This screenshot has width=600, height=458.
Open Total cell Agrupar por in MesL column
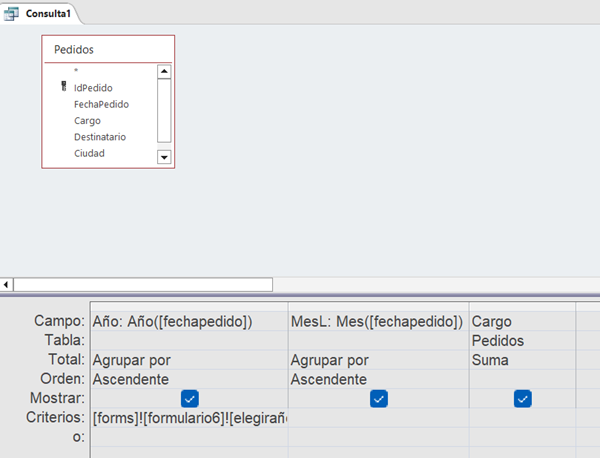[x=378, y=360]
